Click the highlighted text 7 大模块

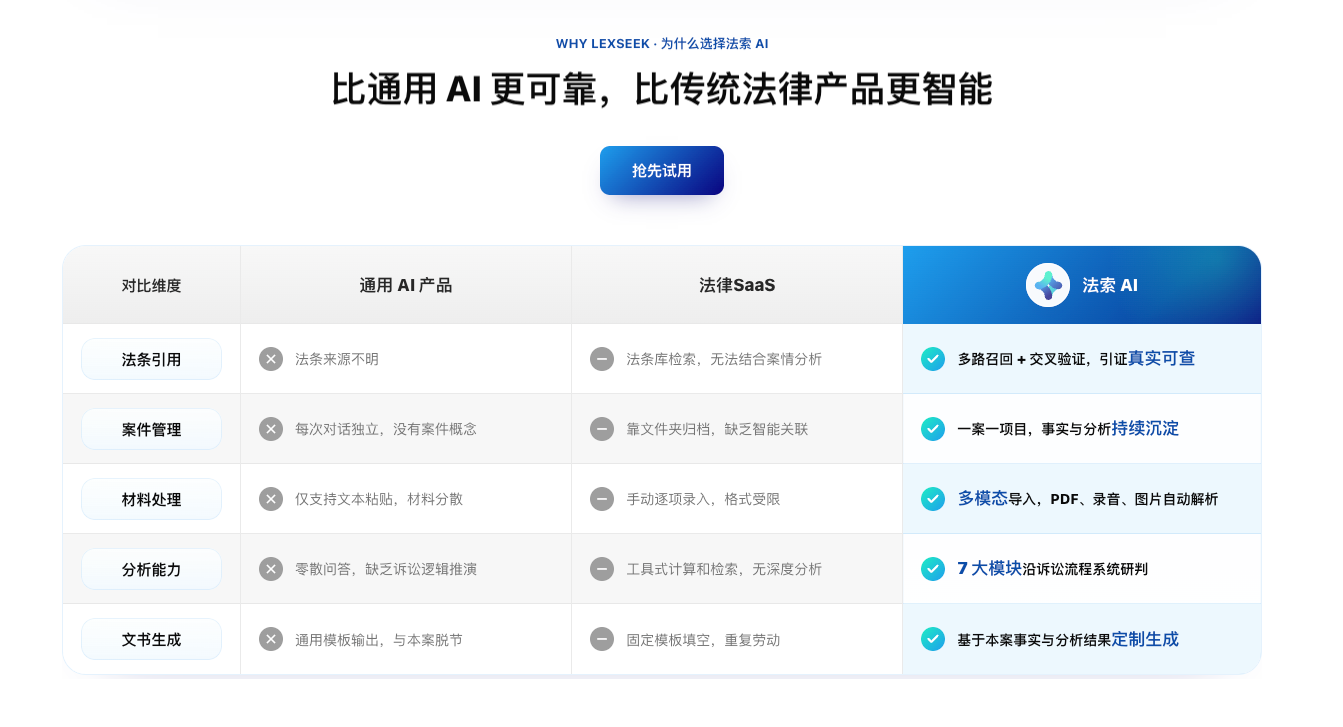pyautogui.click(x=989, y=568)
